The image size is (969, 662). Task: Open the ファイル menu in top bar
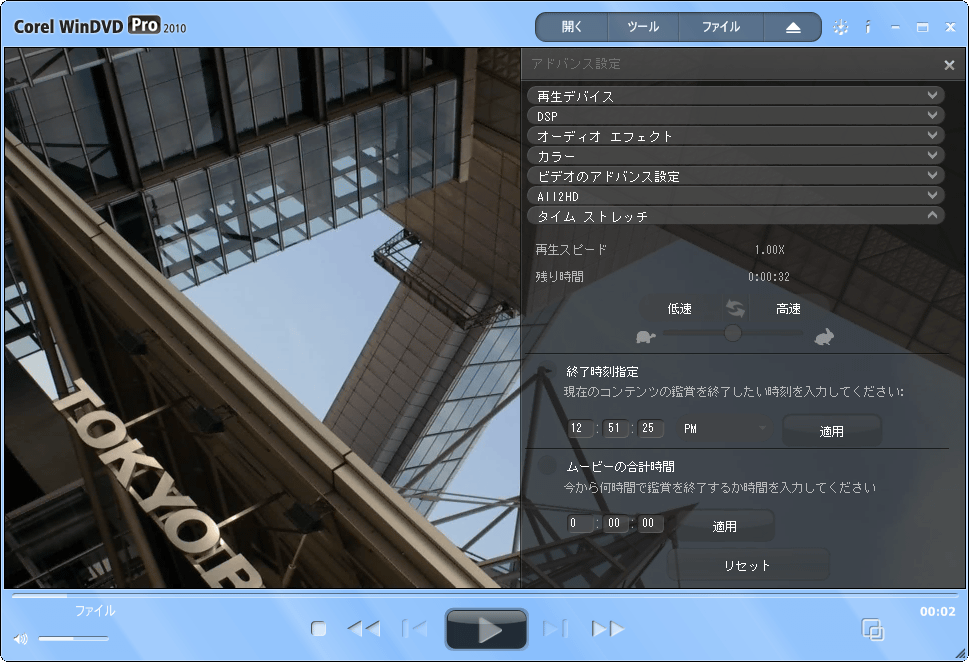pyautogui.click(x=720, y=27)
